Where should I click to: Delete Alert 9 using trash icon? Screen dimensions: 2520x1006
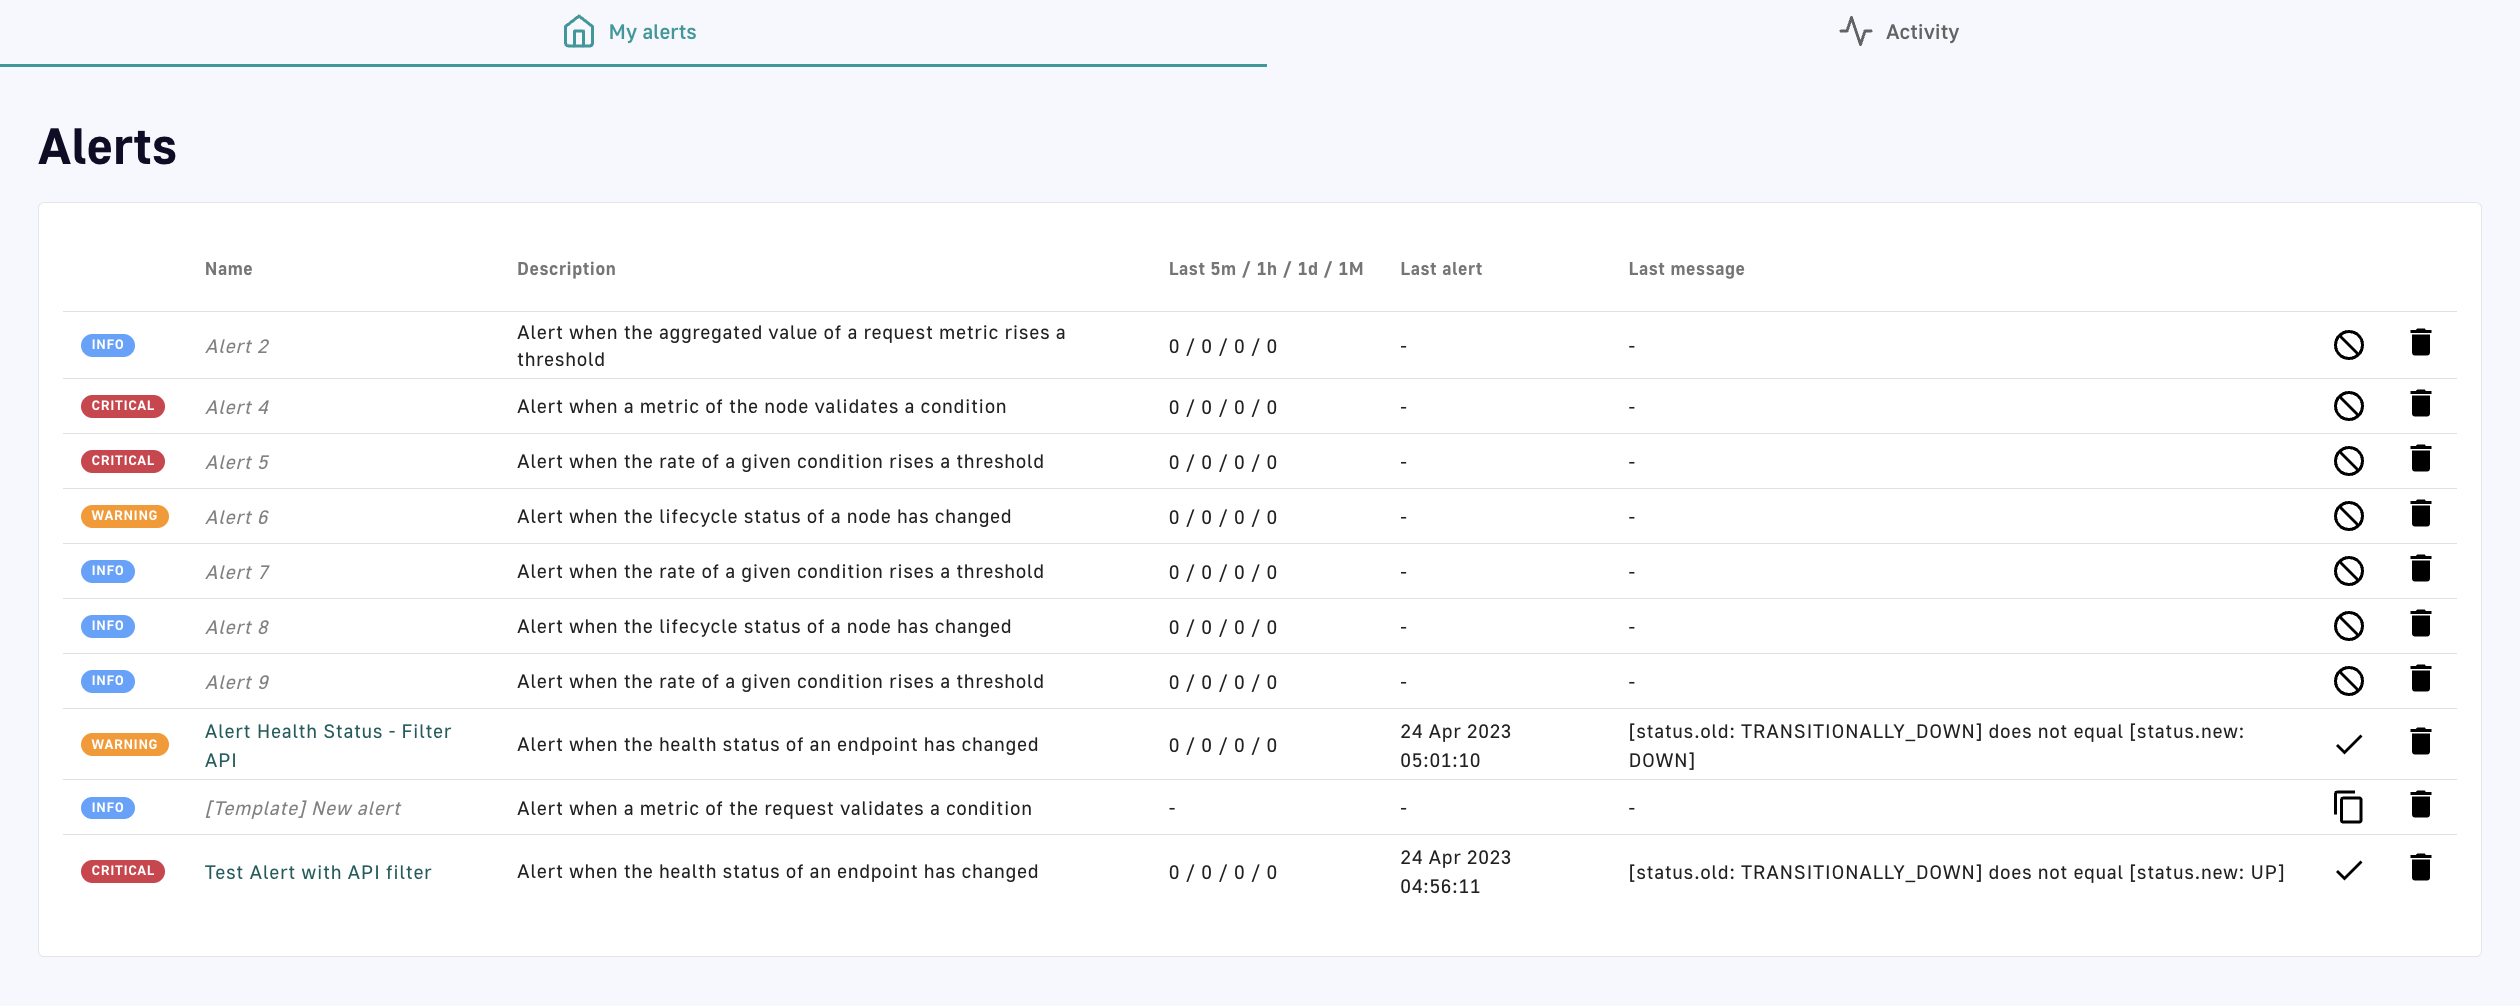click(2420, 679)
